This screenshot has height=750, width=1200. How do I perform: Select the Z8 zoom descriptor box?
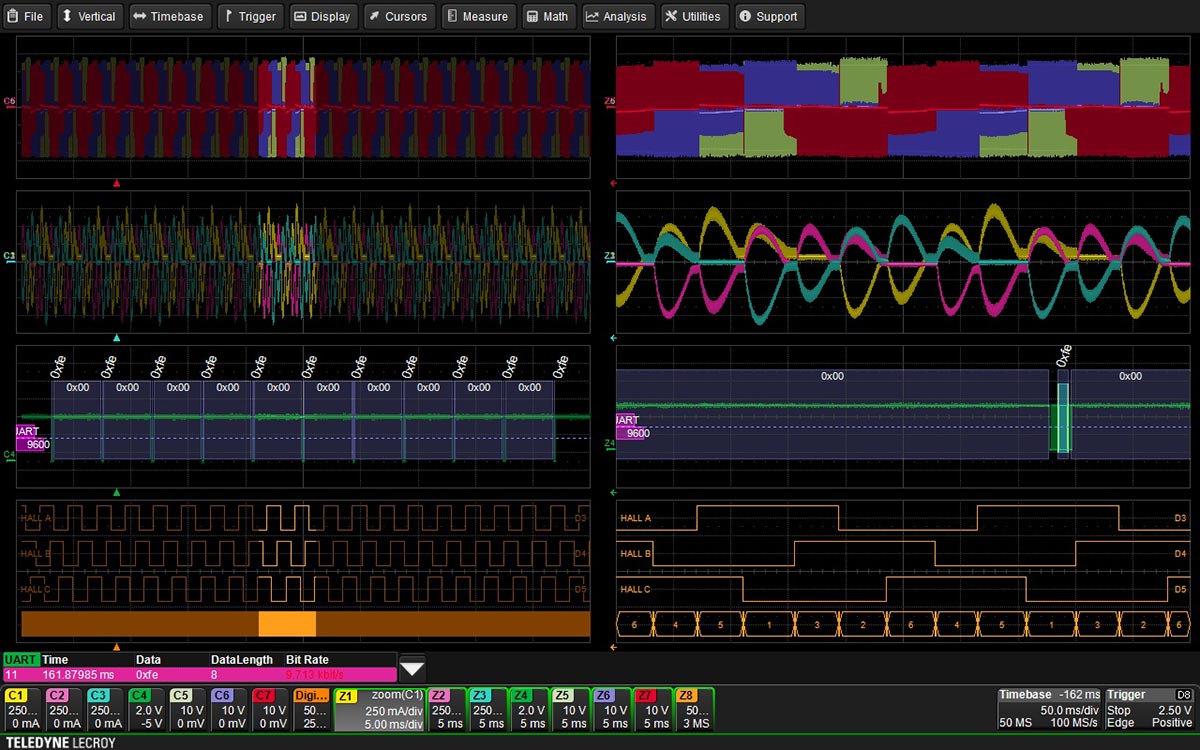[694, 709]
